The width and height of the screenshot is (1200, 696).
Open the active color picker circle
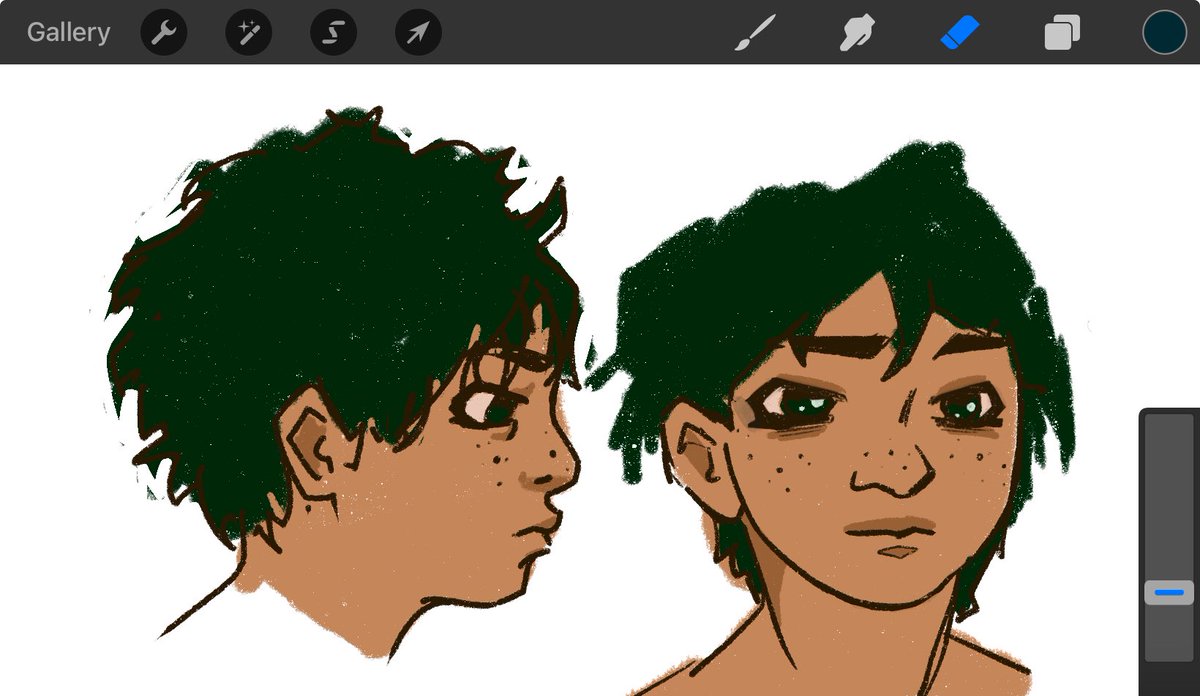click(x=1165, y=32)
